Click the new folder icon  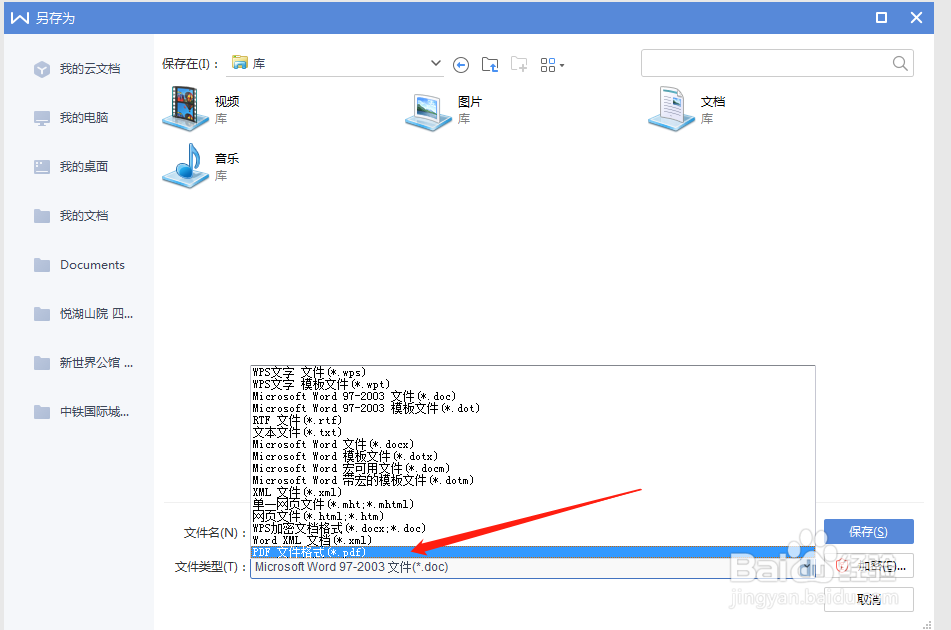[x=519, y=64]
